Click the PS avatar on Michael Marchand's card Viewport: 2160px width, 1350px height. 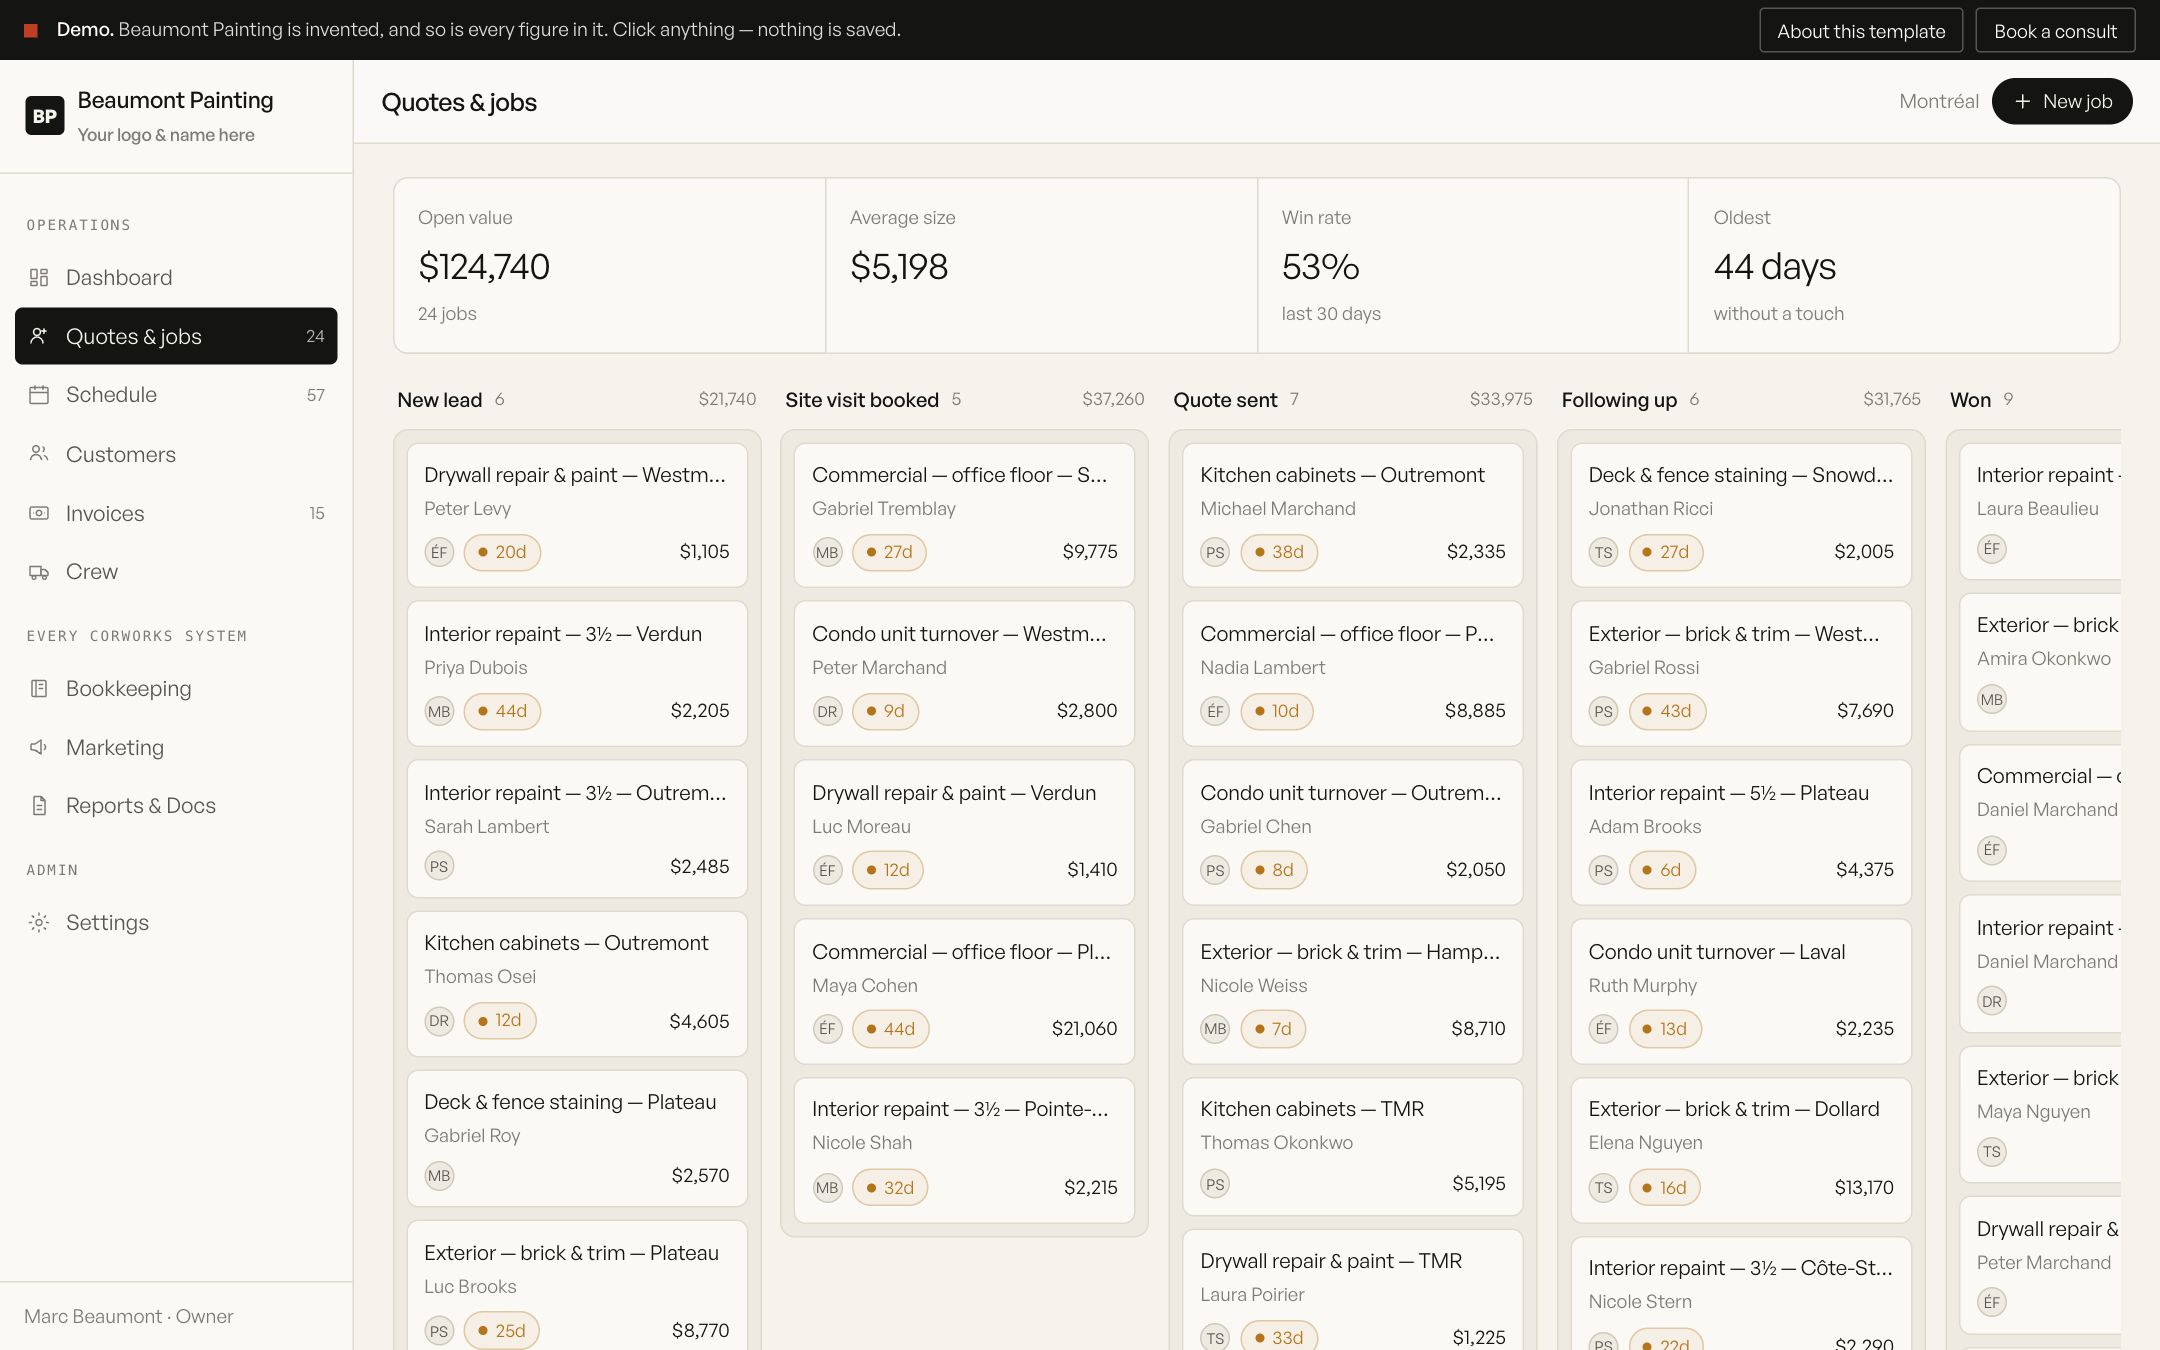[1215, 552]
